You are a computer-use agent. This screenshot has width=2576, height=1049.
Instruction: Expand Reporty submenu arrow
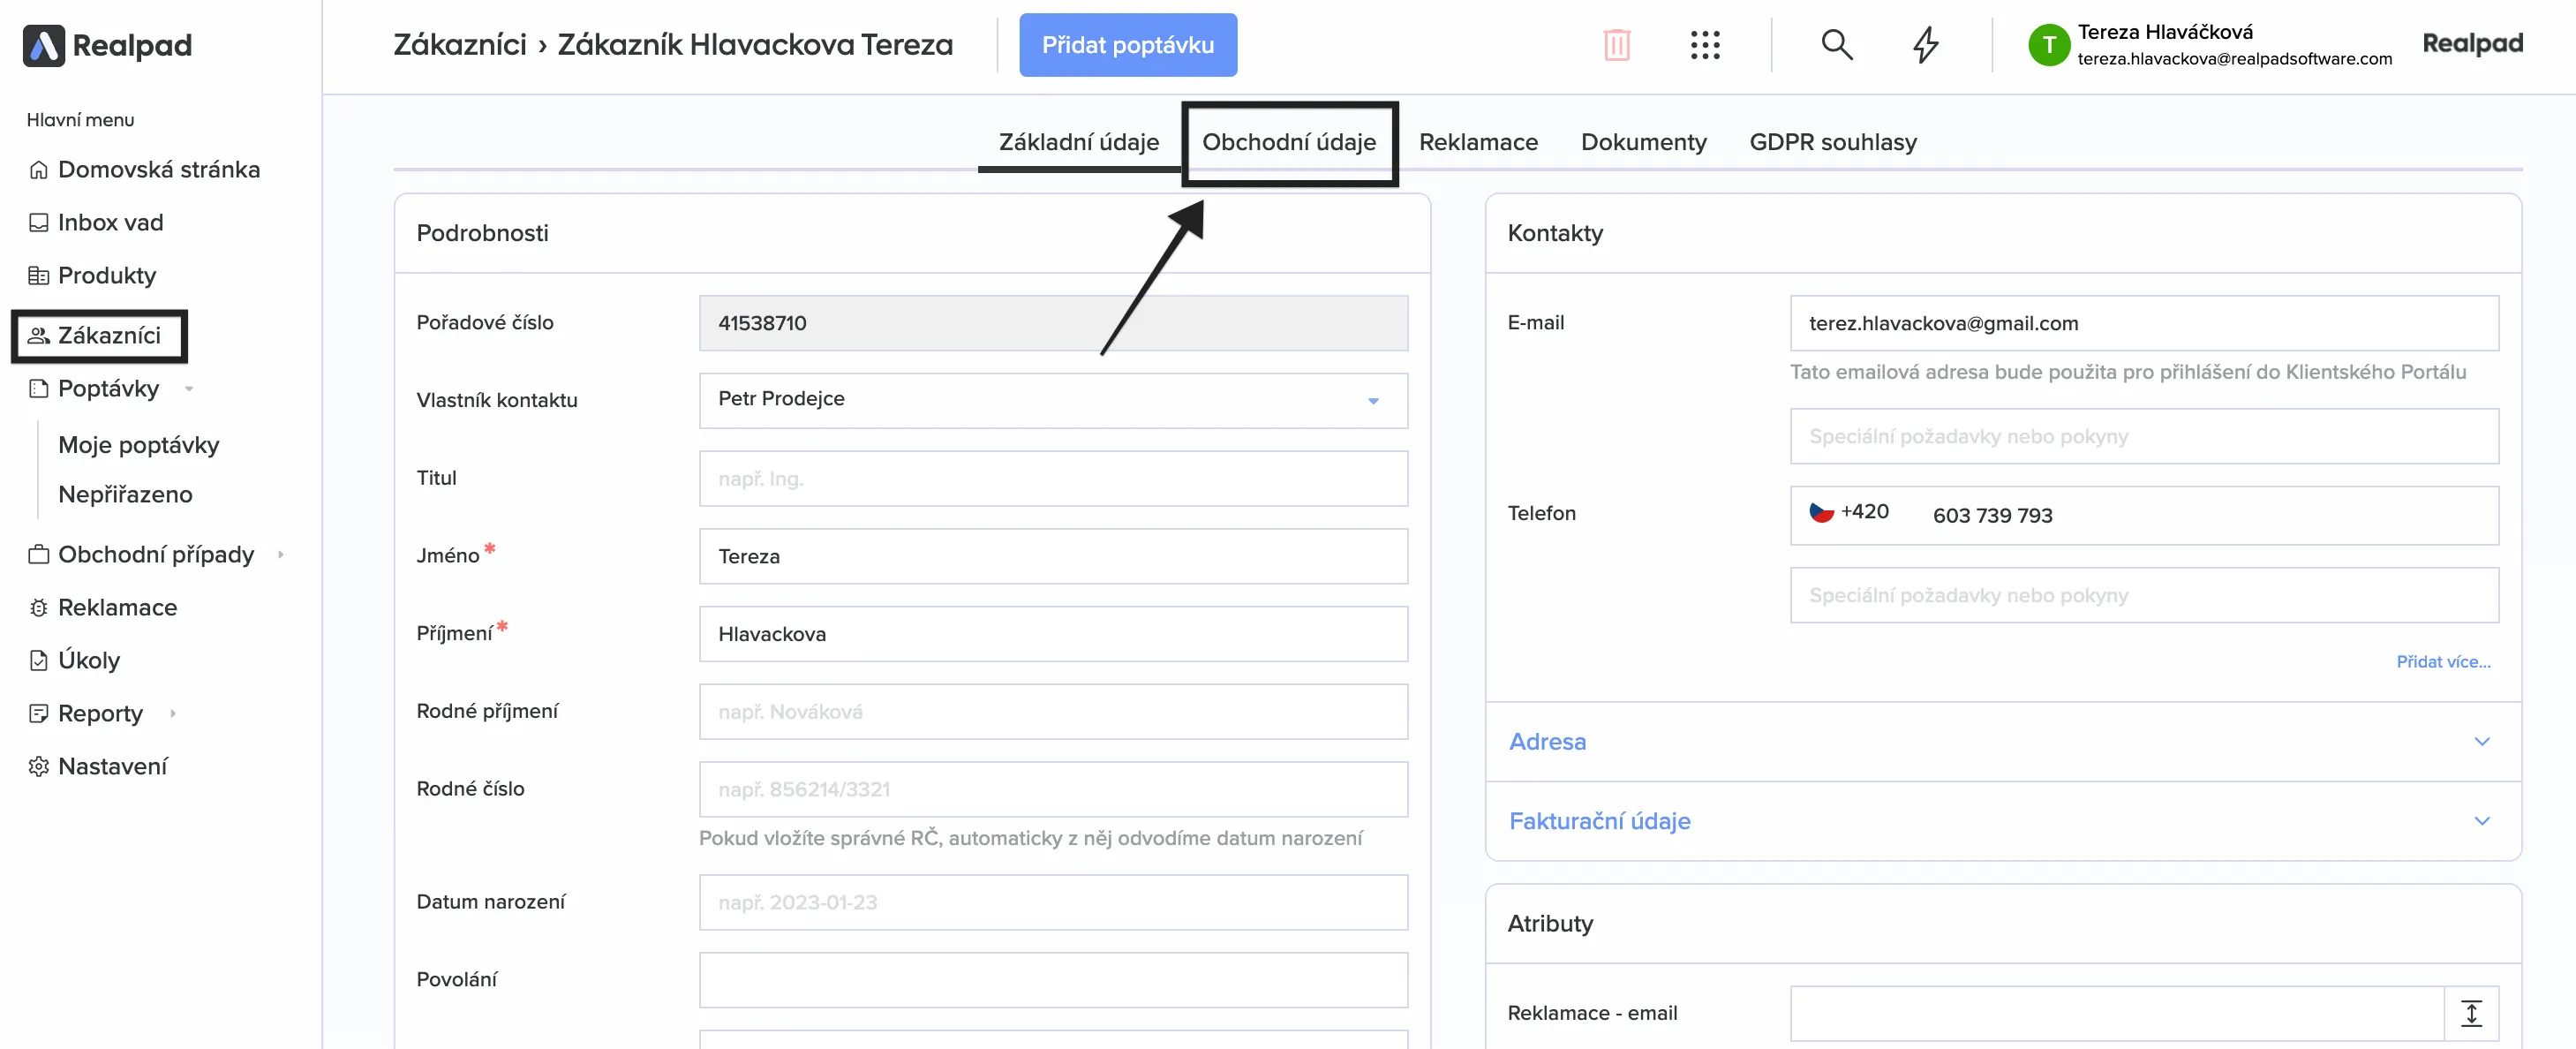[173, 714]
